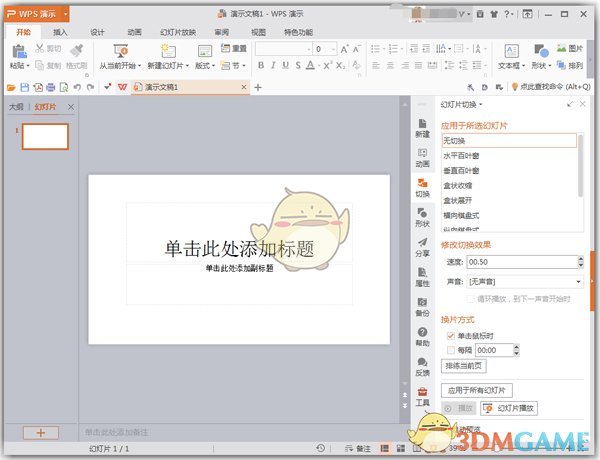
Task: Expand the 声音 (Sound) dropdown
Action: [579, 281]
